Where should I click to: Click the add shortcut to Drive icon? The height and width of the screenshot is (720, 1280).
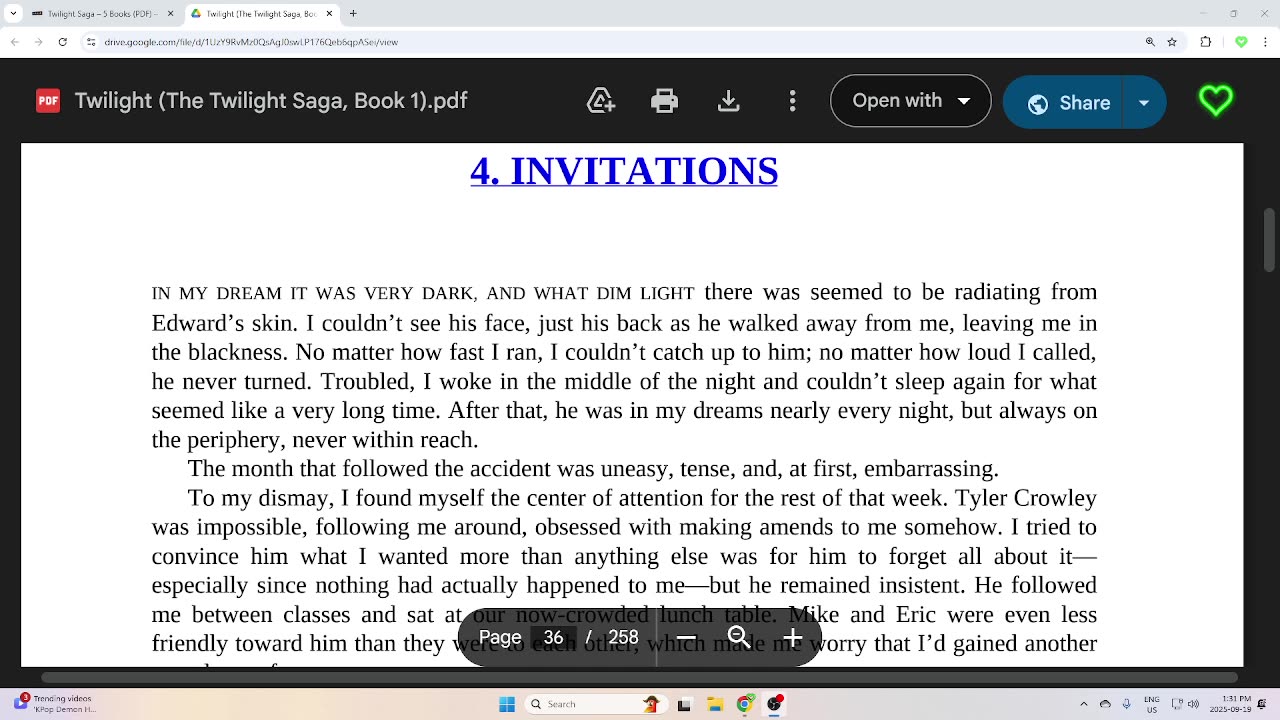pos(600,101)
